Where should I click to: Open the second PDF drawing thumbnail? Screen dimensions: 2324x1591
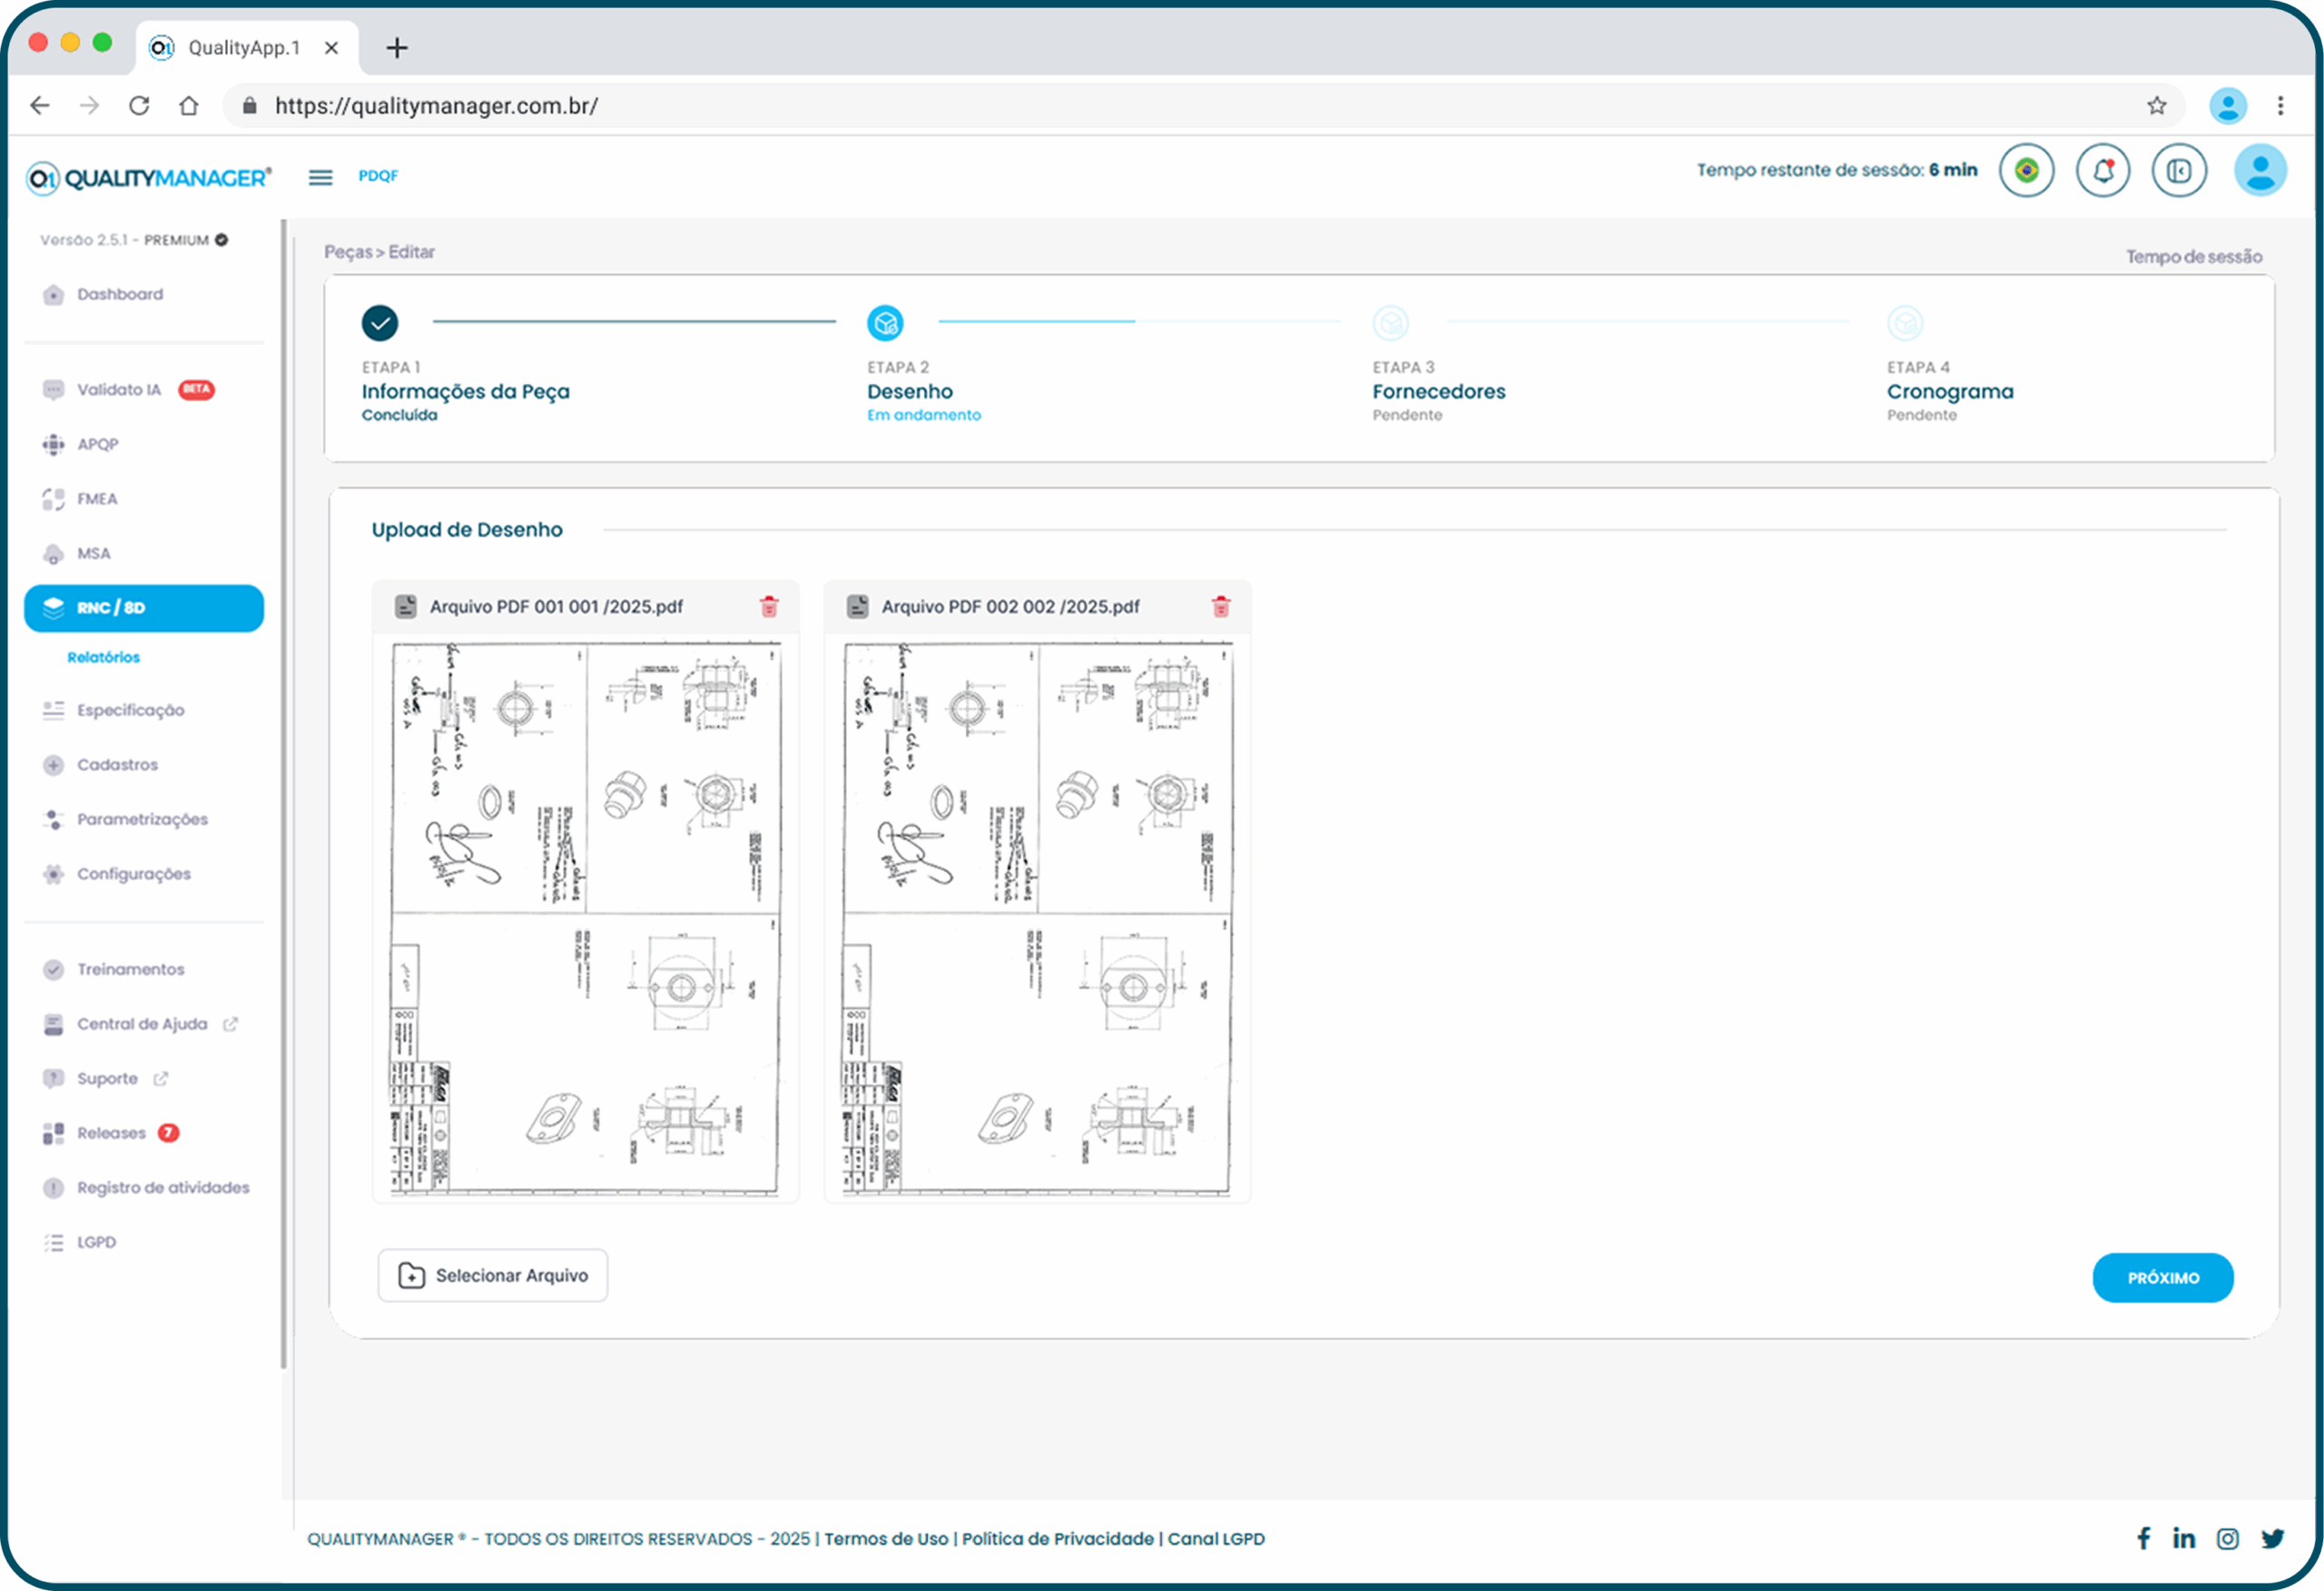coord(1037,918)
